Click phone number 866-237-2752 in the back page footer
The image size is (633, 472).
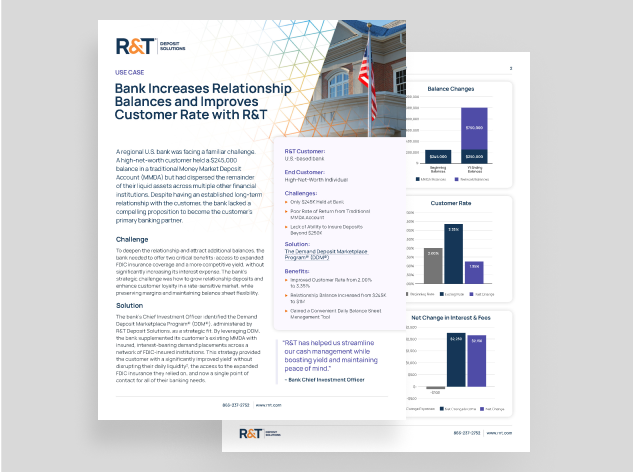[467, 433]
